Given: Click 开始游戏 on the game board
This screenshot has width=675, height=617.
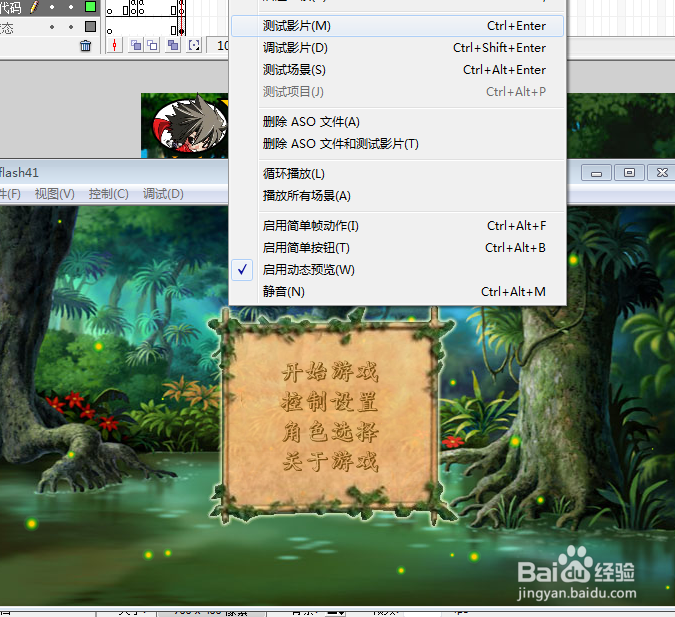Looking at the screenshot, I should (x=330, y=372).
